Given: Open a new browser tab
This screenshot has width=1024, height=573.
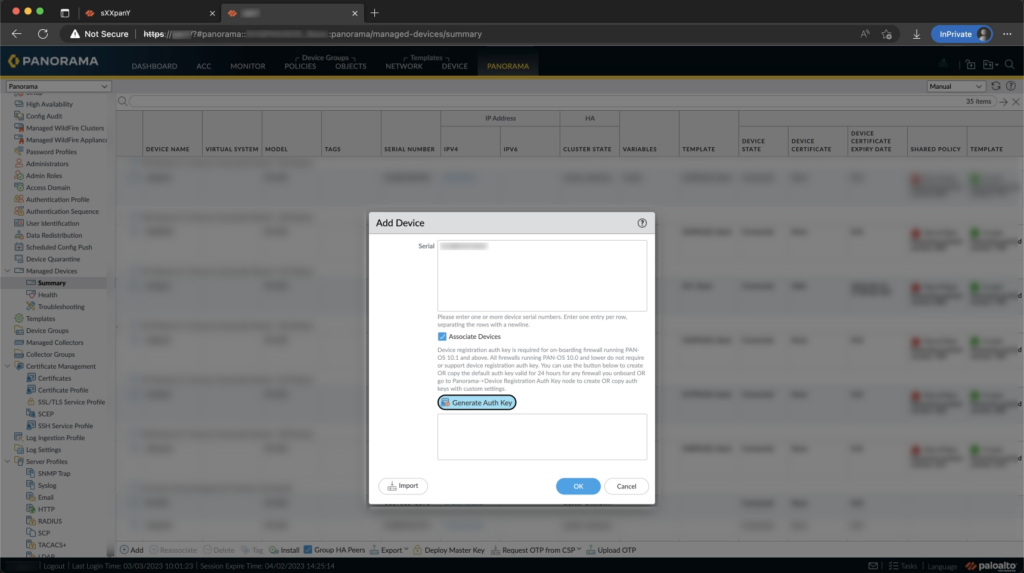Looking at the screenshot, I should [374, 13].
